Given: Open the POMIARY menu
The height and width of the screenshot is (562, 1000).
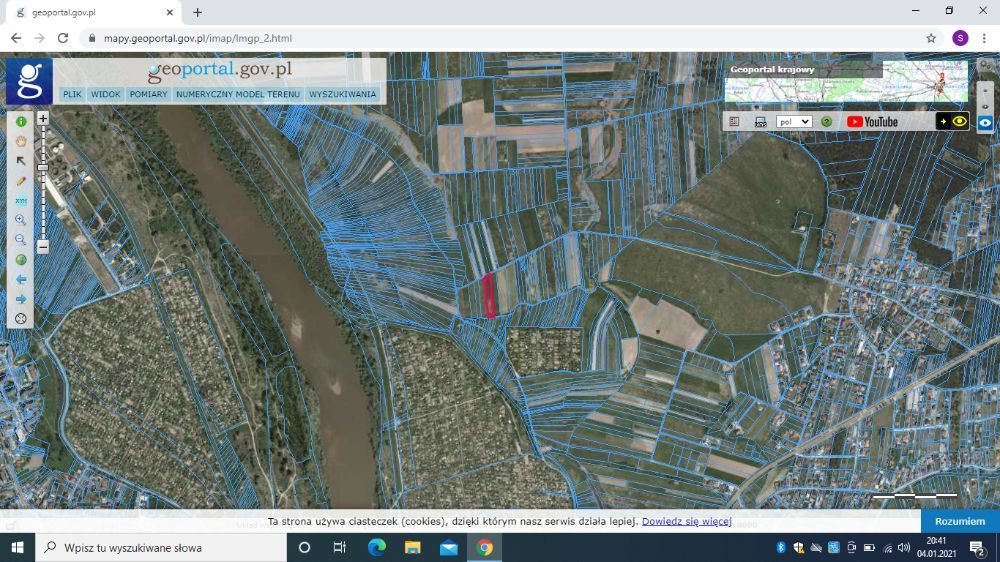Looking at the screenshot, I should [x=149, y=94].
